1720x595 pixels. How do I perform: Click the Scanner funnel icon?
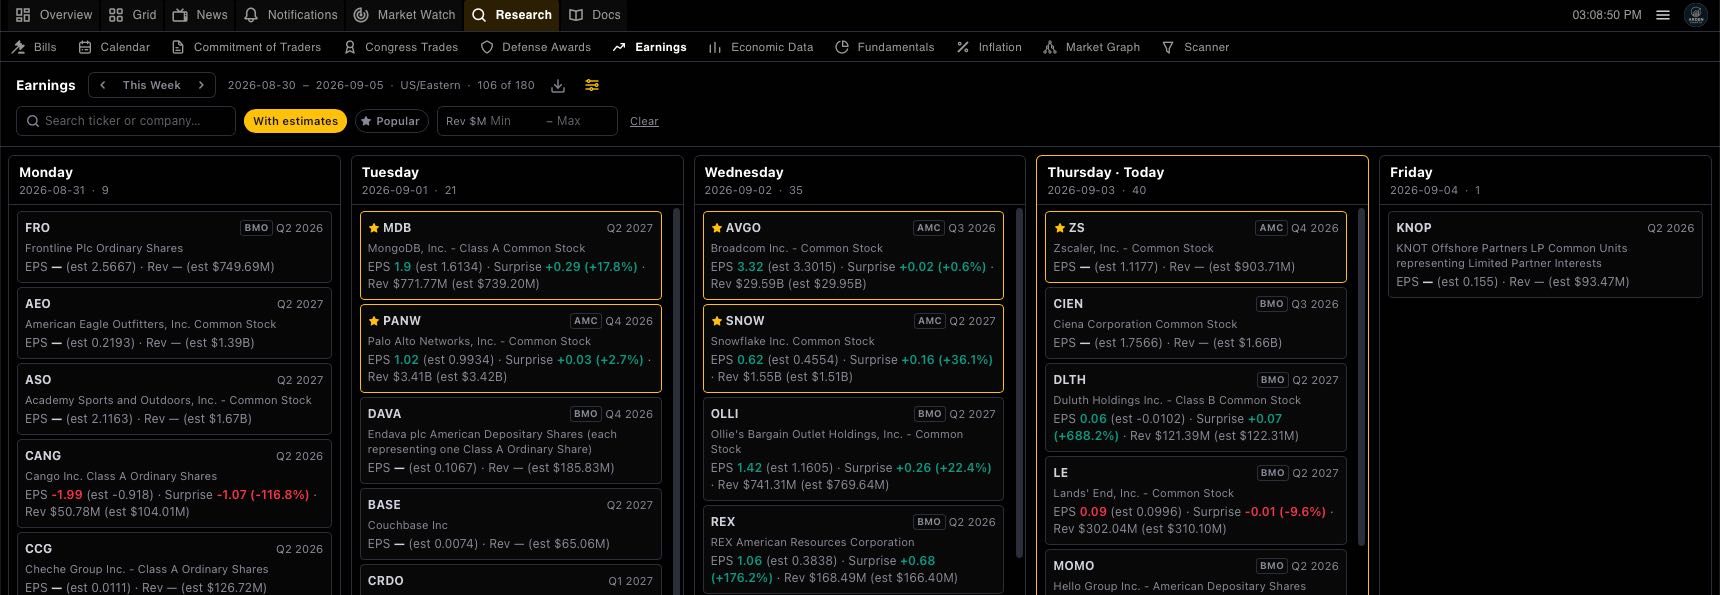click(x=1168, y=47)
